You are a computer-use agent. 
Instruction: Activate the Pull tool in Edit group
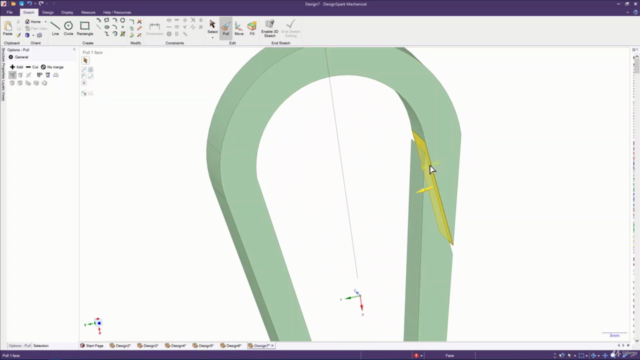click(226, 28)
